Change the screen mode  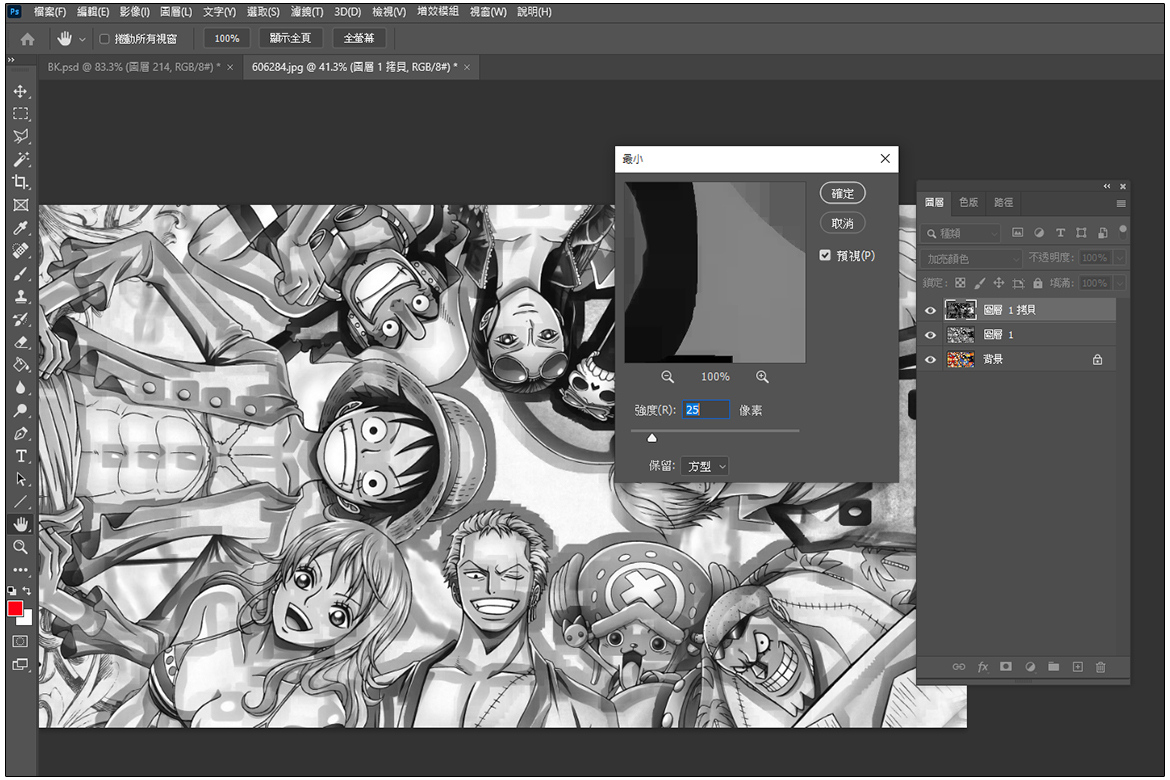coord(20,664)
